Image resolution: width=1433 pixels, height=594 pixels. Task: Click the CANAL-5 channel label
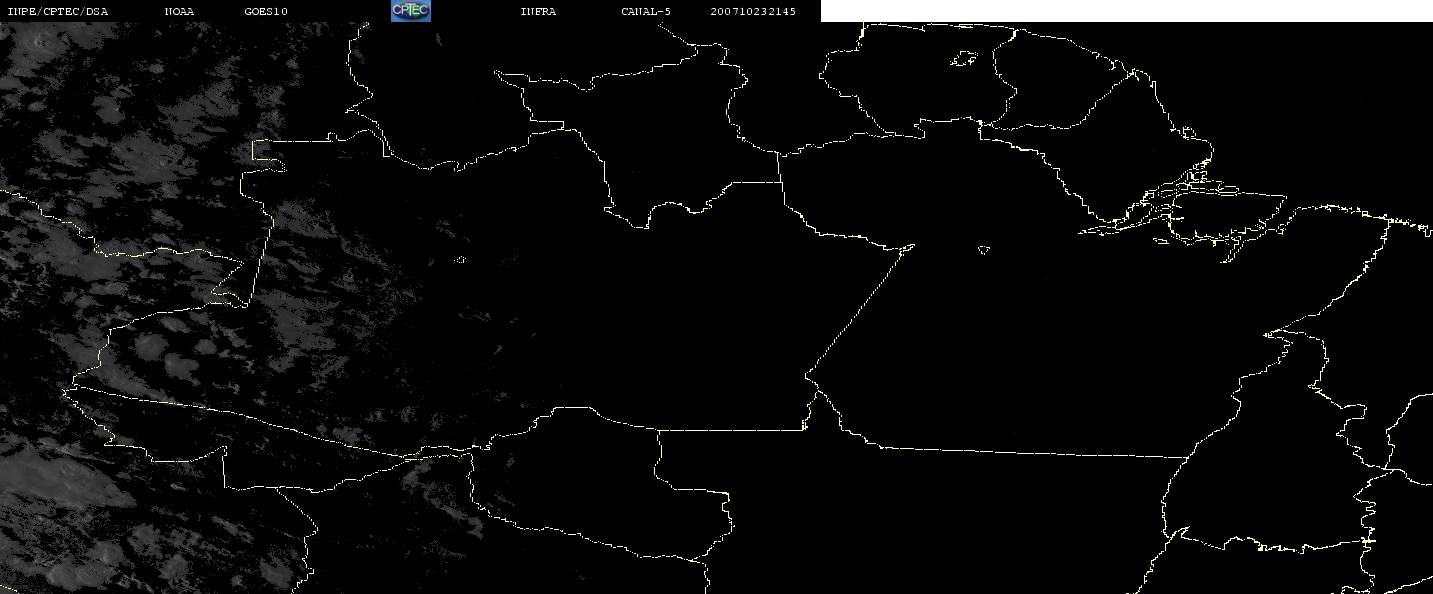coord(646,11)
